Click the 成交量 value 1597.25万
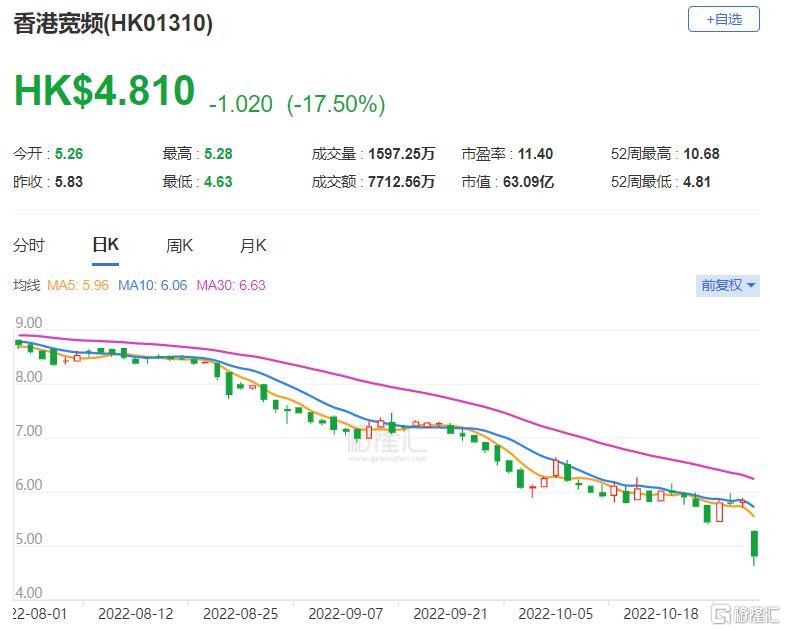The width and height of the screenshot is (786, 631). click(402, 153)
